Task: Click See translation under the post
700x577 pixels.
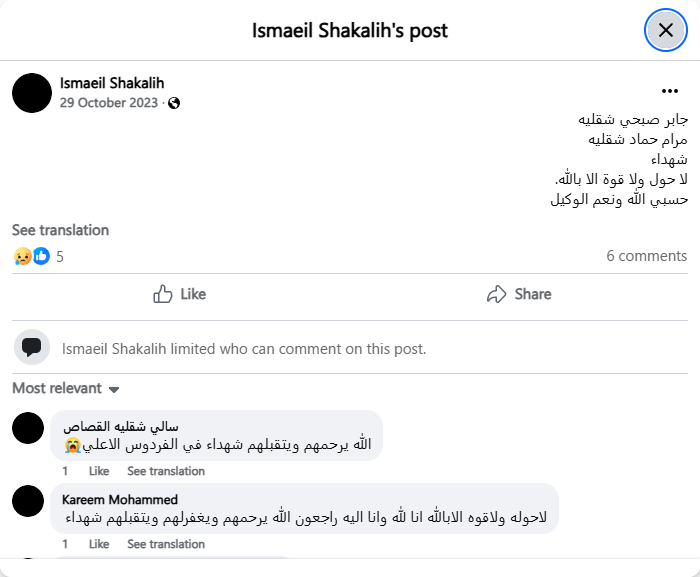Action: (60, 230)
